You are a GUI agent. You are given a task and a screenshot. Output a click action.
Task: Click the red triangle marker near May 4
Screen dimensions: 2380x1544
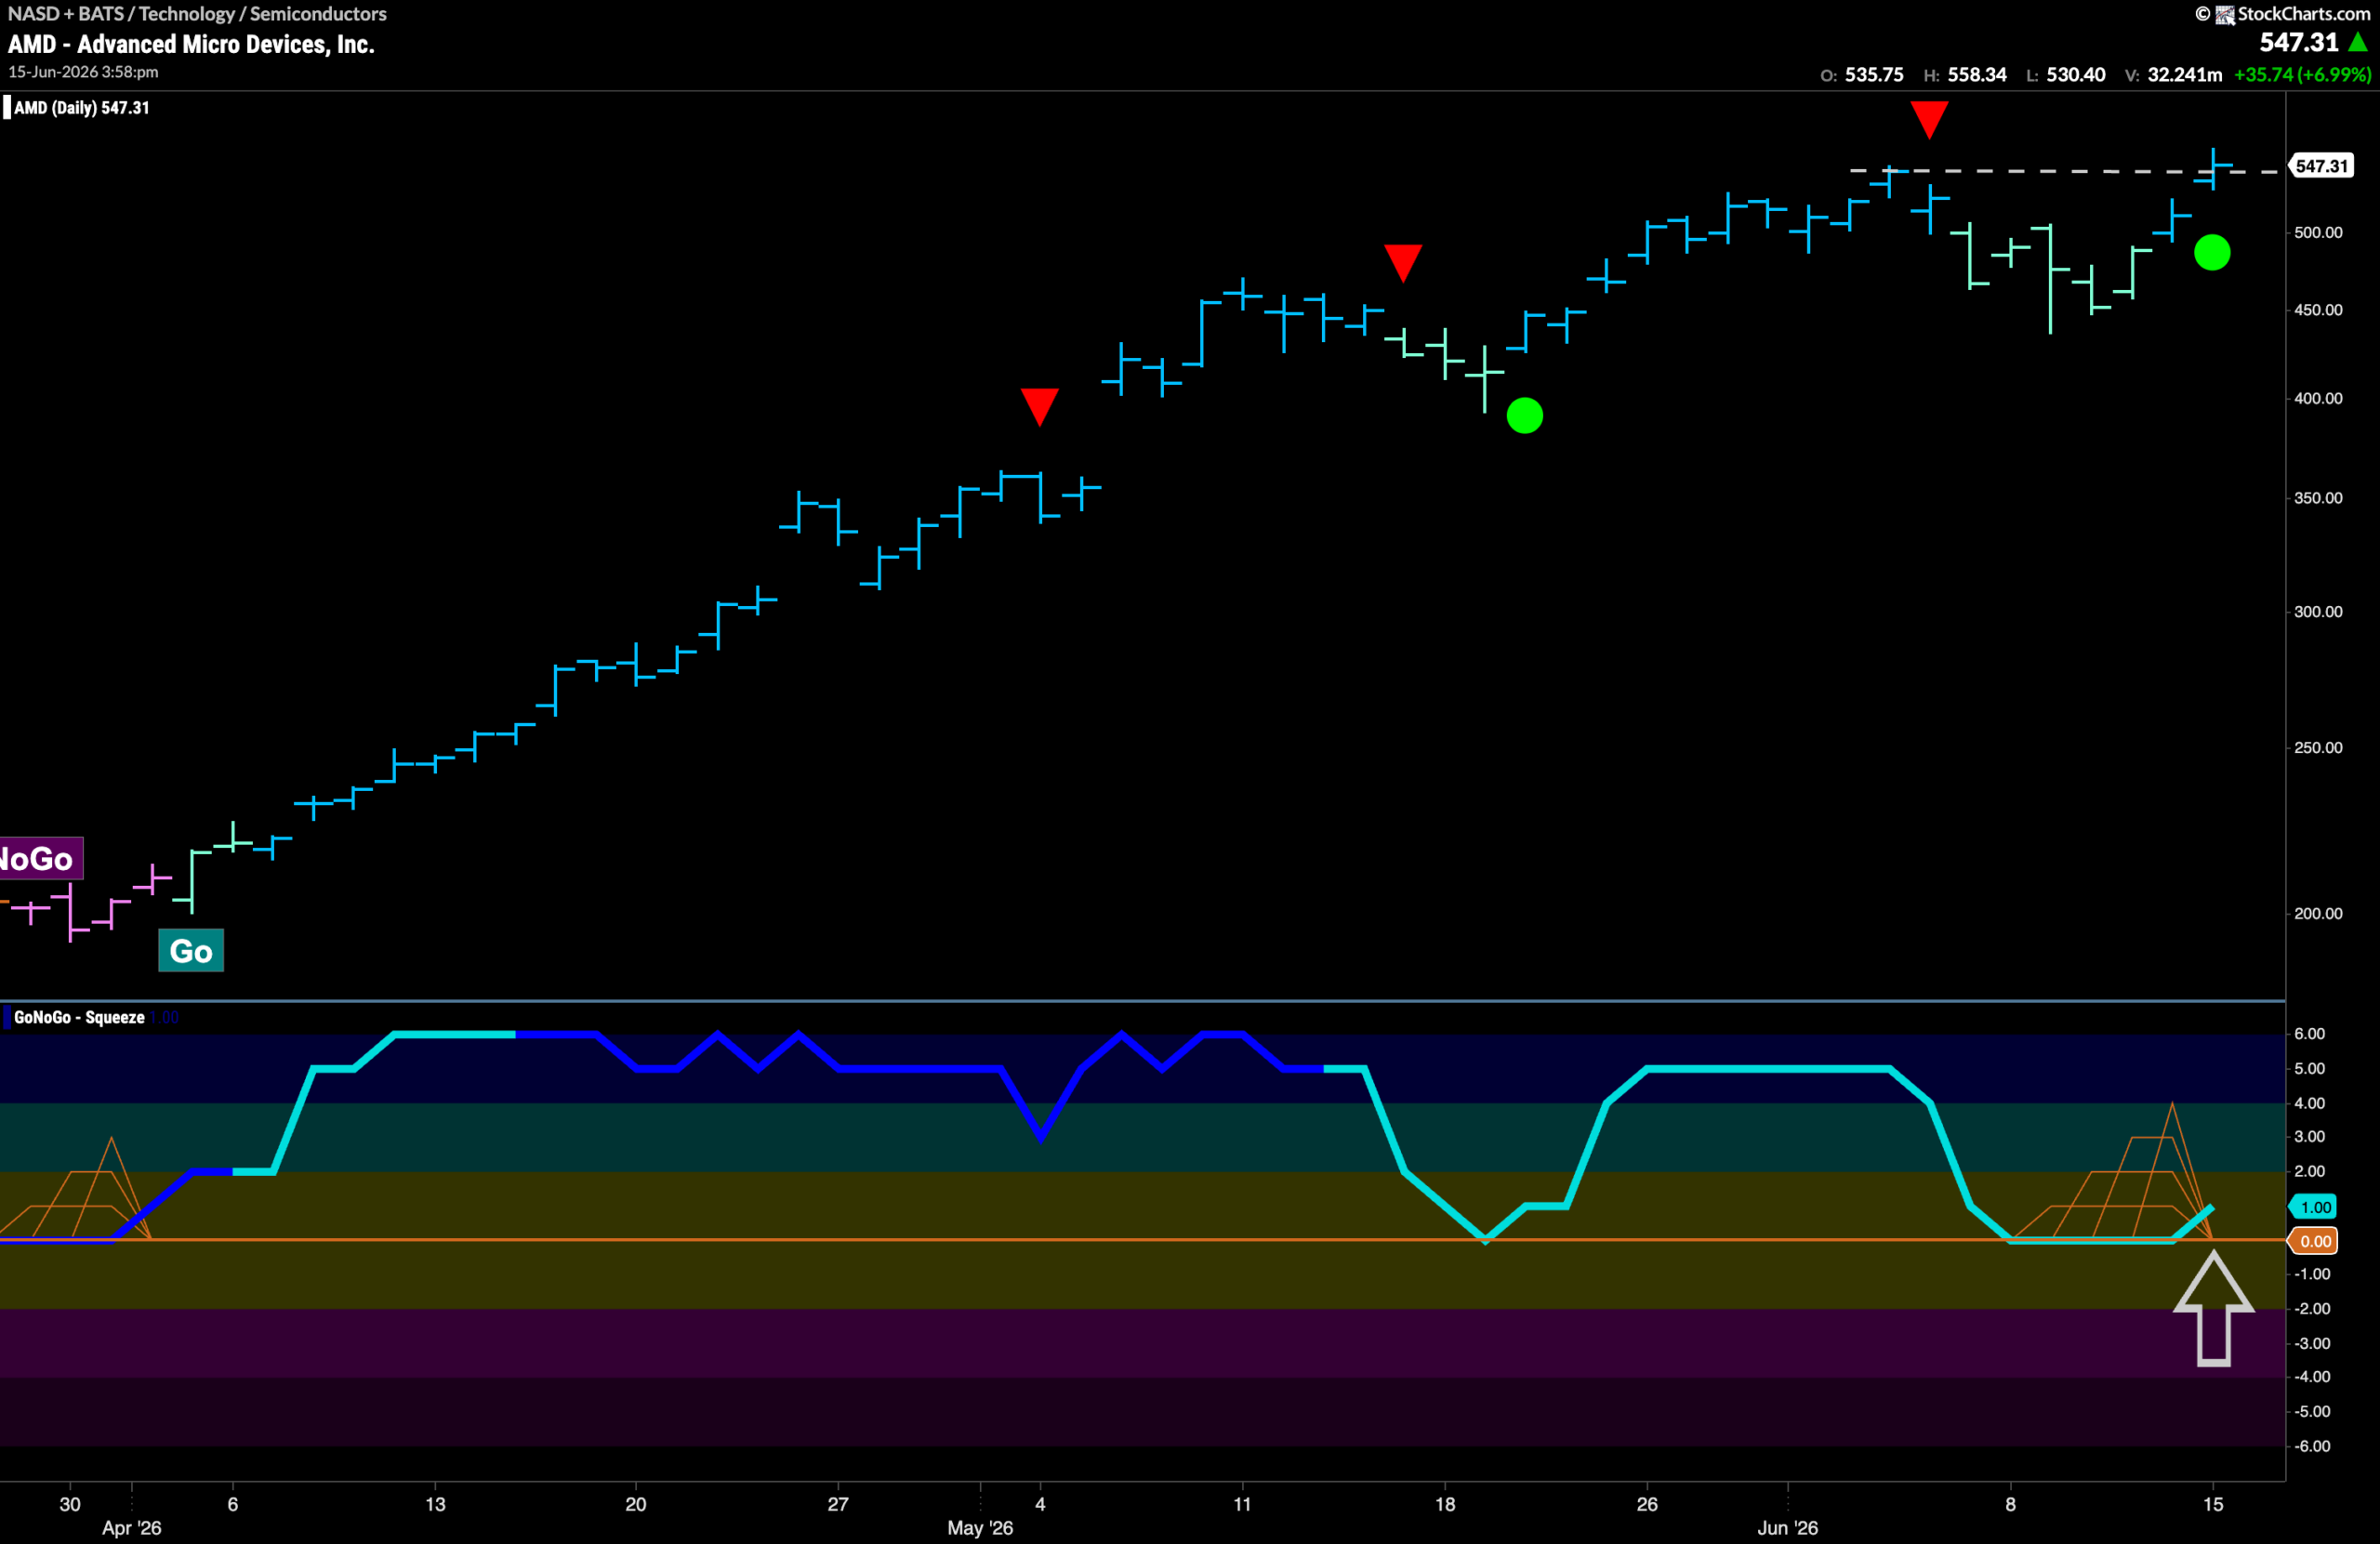pyautogui.click(x=1040, y=407)
